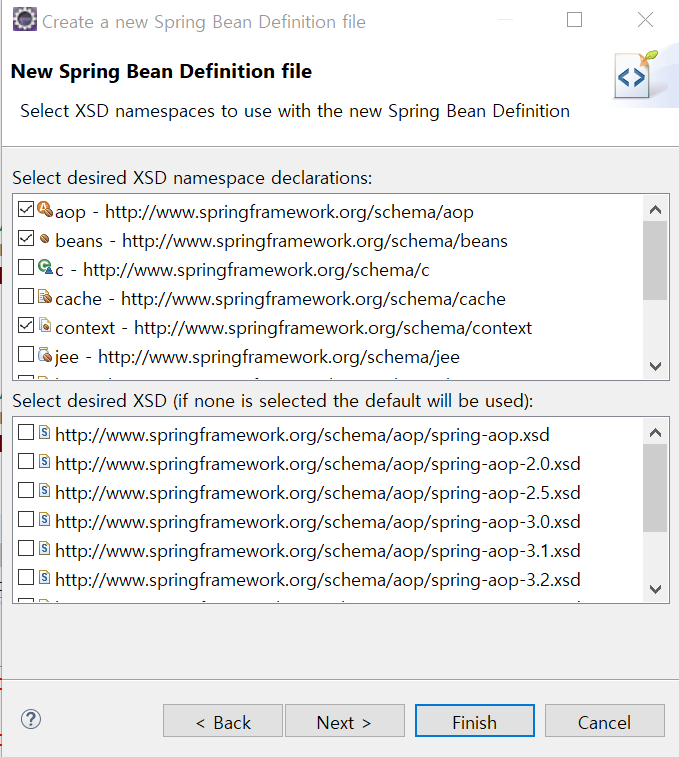Select the spring-aop-2.5.xsd URL text
679x757 pixels.
318,492
